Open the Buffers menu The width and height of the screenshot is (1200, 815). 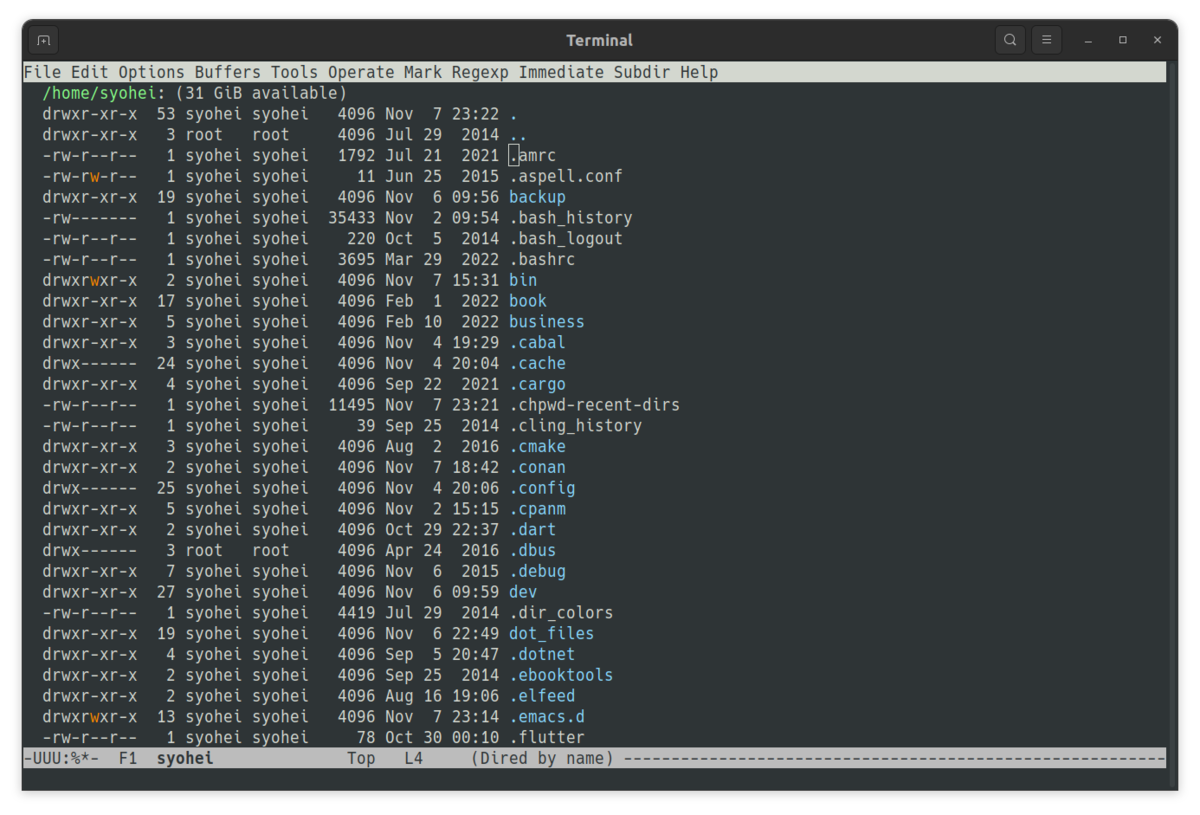(227, 71)
